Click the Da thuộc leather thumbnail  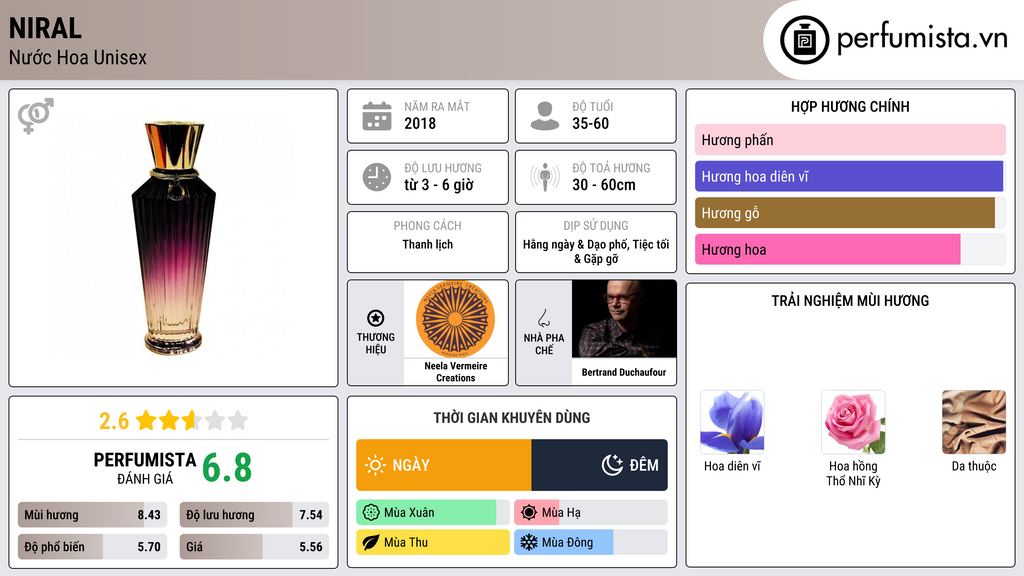click(x=974, y=423)
